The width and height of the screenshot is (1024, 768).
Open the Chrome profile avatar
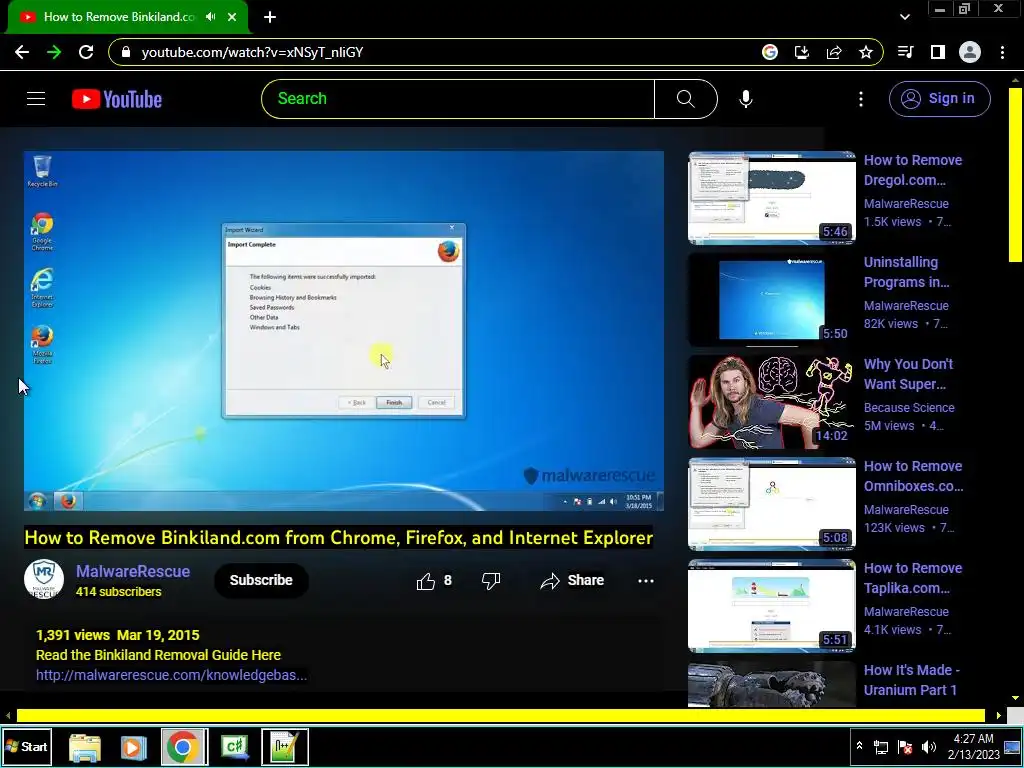(970, 52)
